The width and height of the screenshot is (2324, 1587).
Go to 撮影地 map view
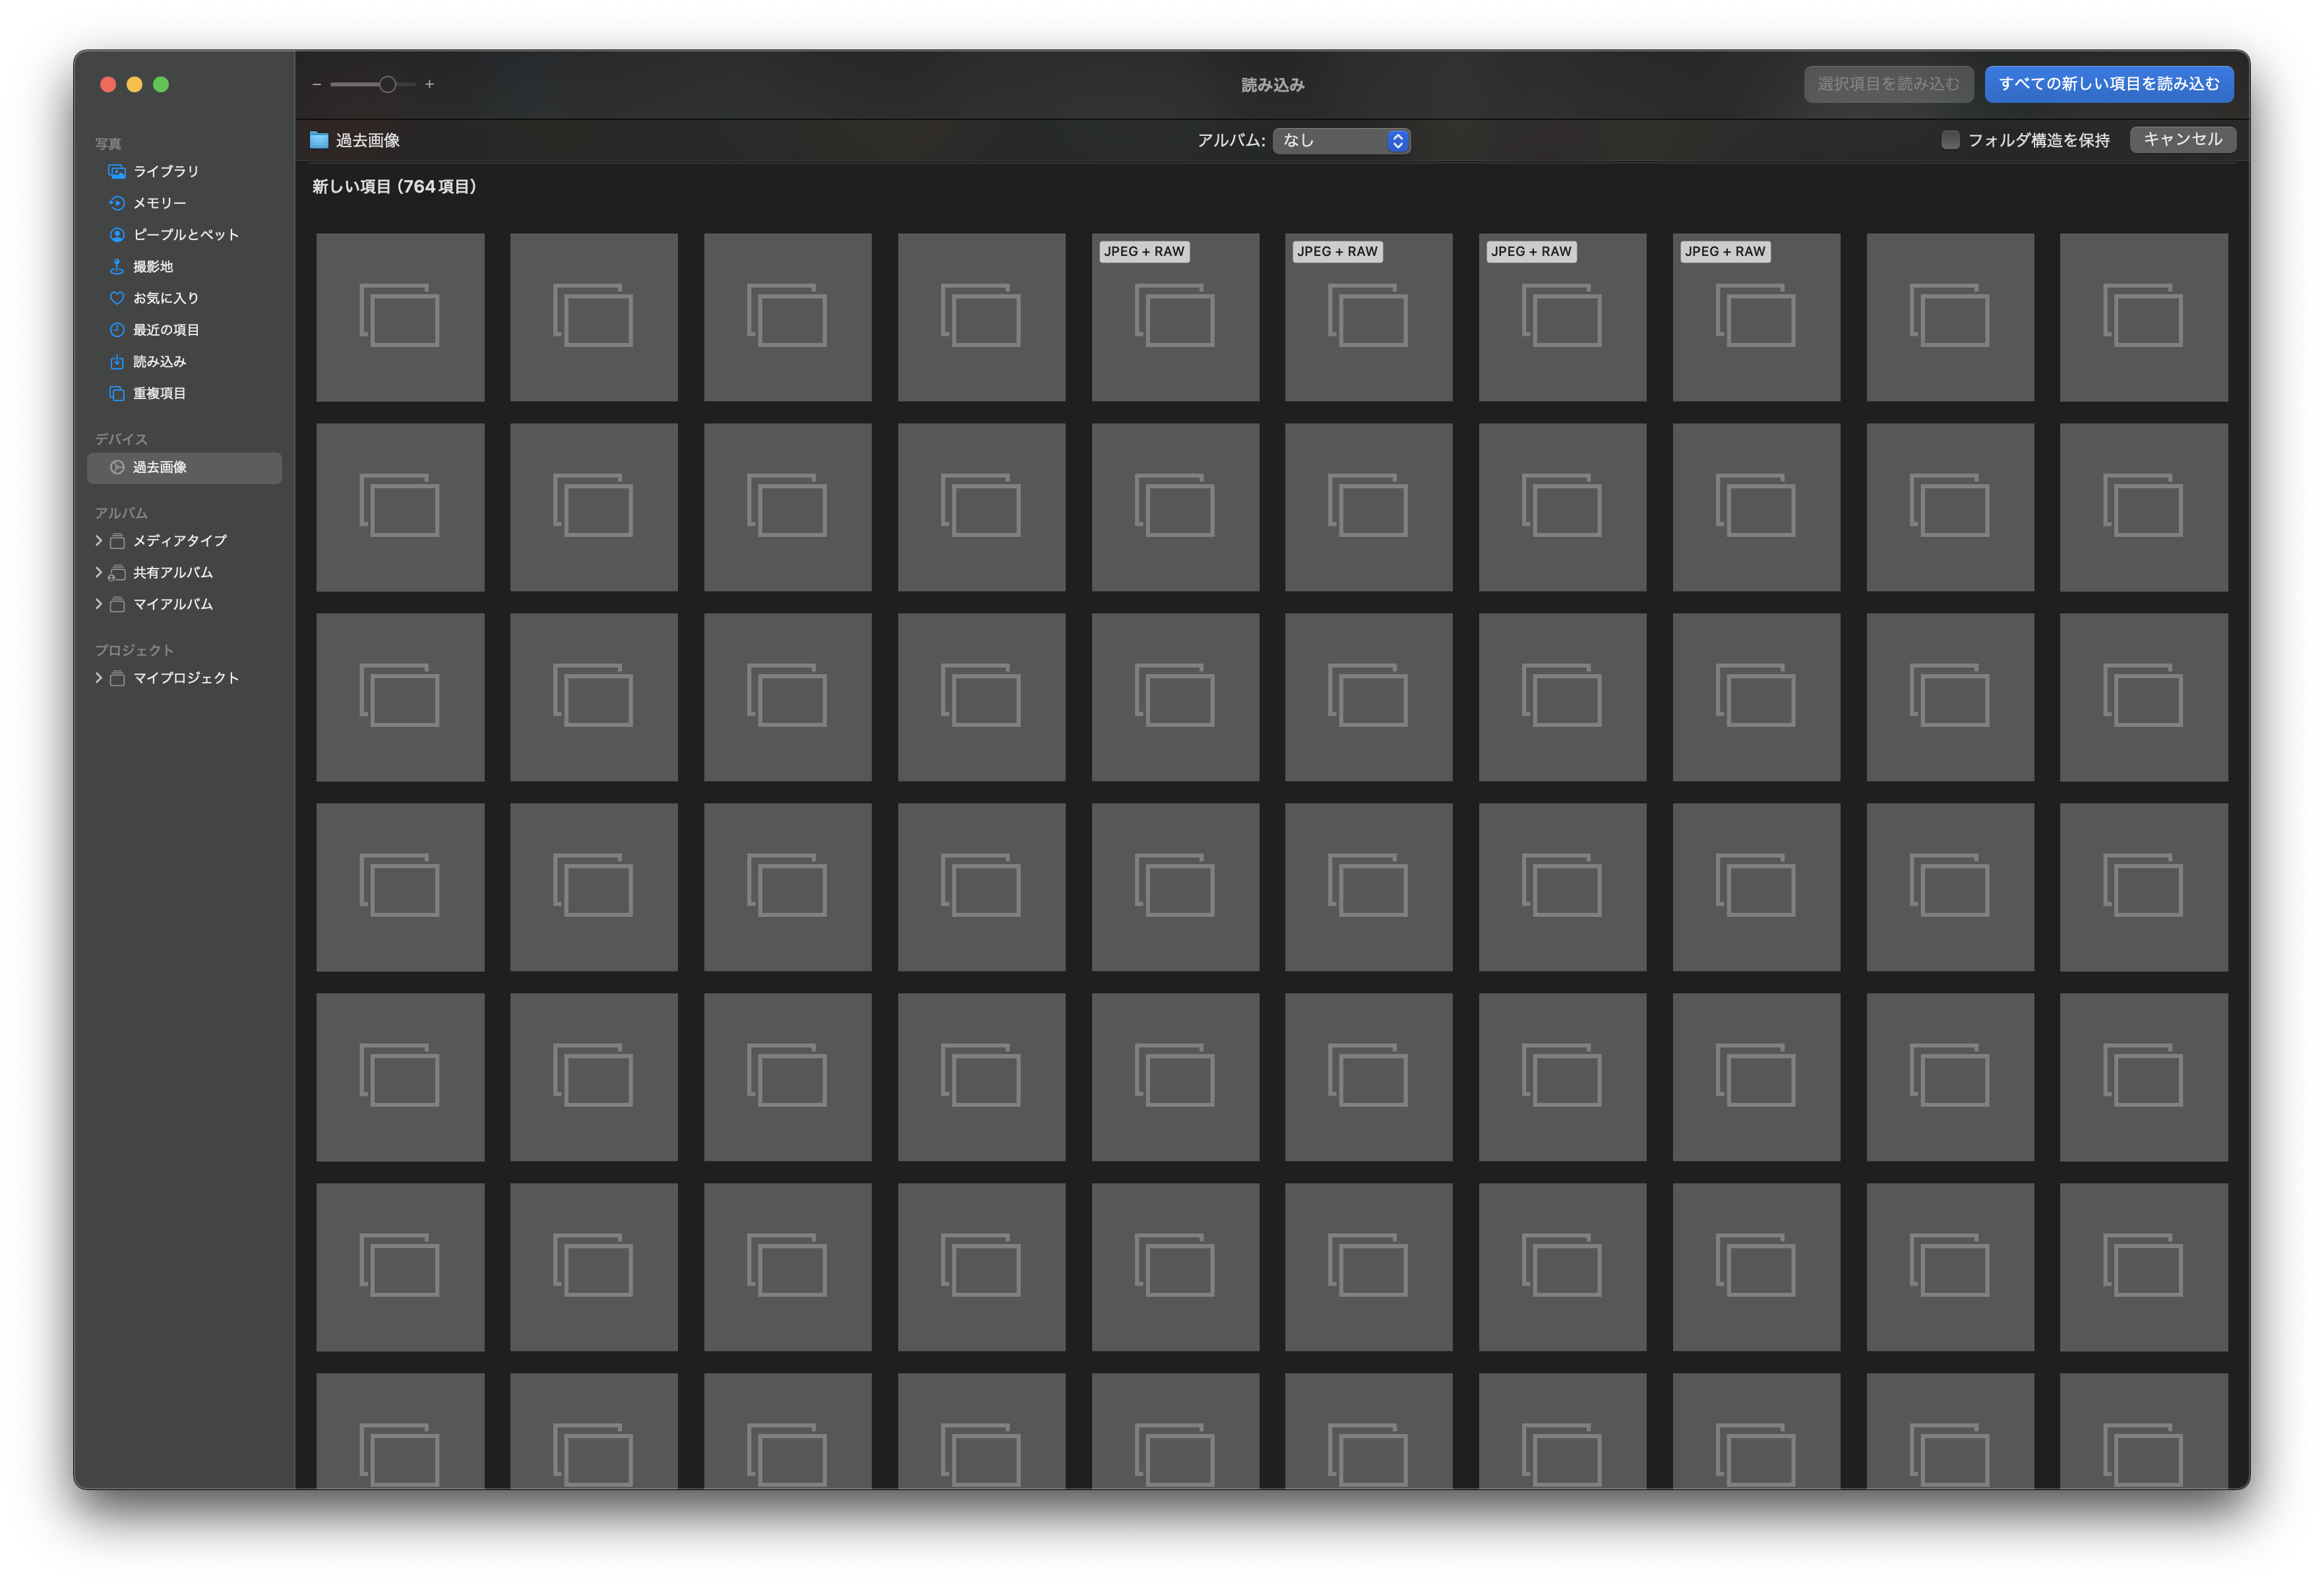(152, 267)
